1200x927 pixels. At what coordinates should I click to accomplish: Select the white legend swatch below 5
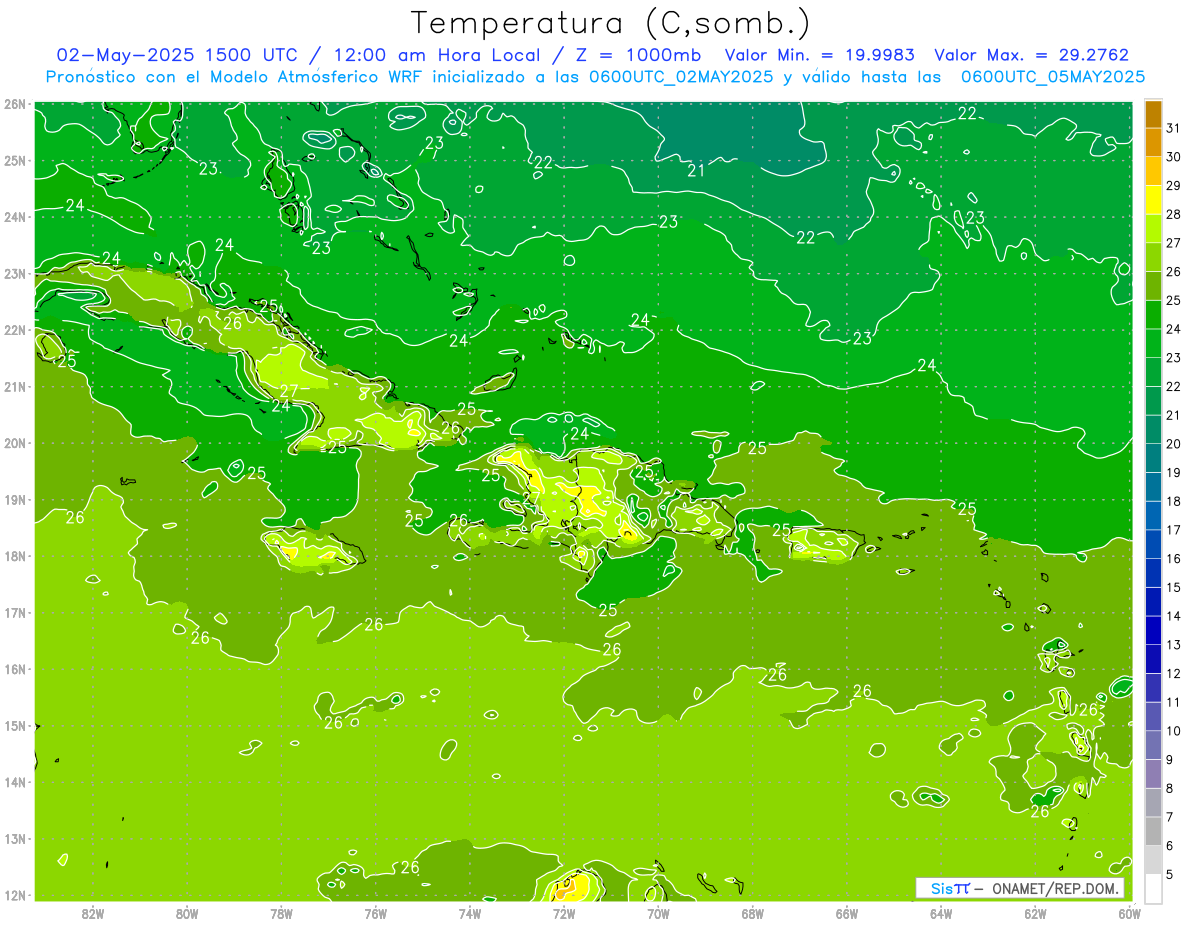pos(1153,888)
